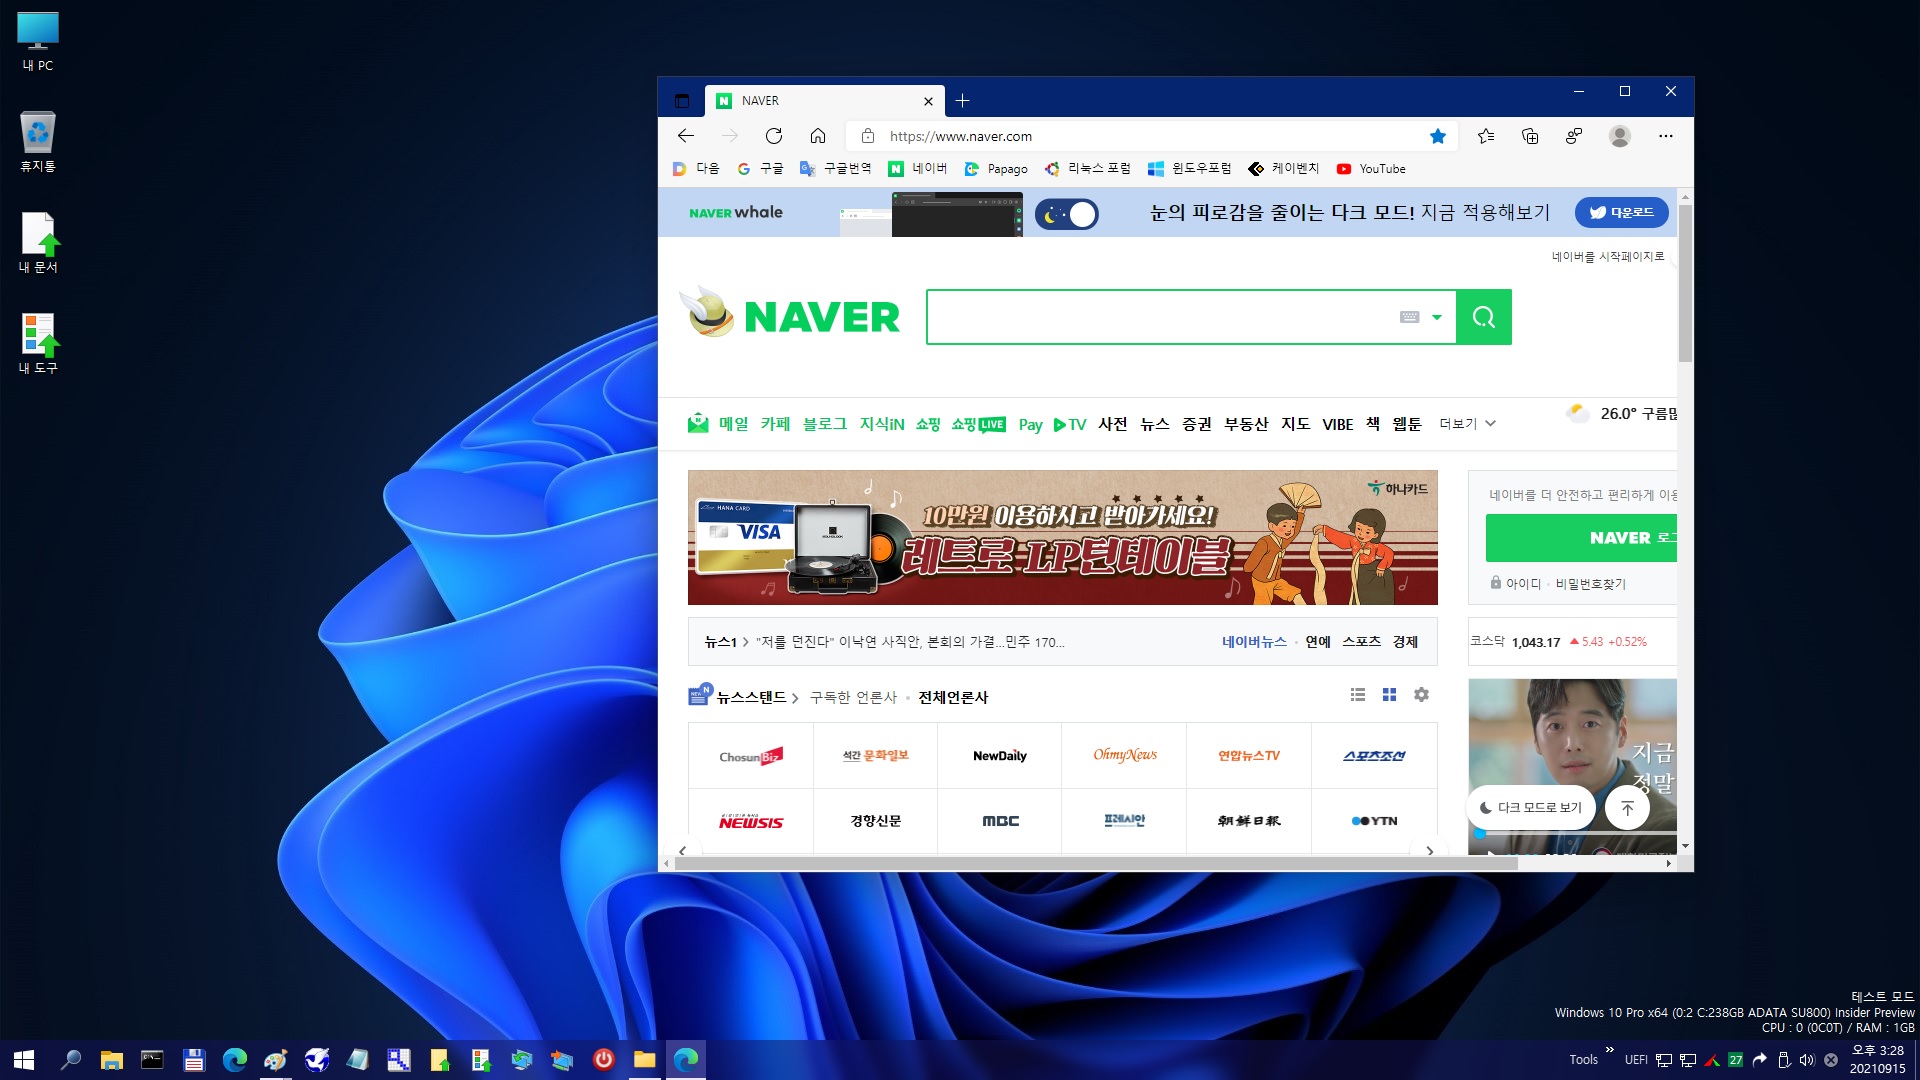Image resolution: width=1920 pixels, height=1080 pixels.
Task: Open the on-screen keyboard icon in search box
Action: click(x=1410, y=317)
